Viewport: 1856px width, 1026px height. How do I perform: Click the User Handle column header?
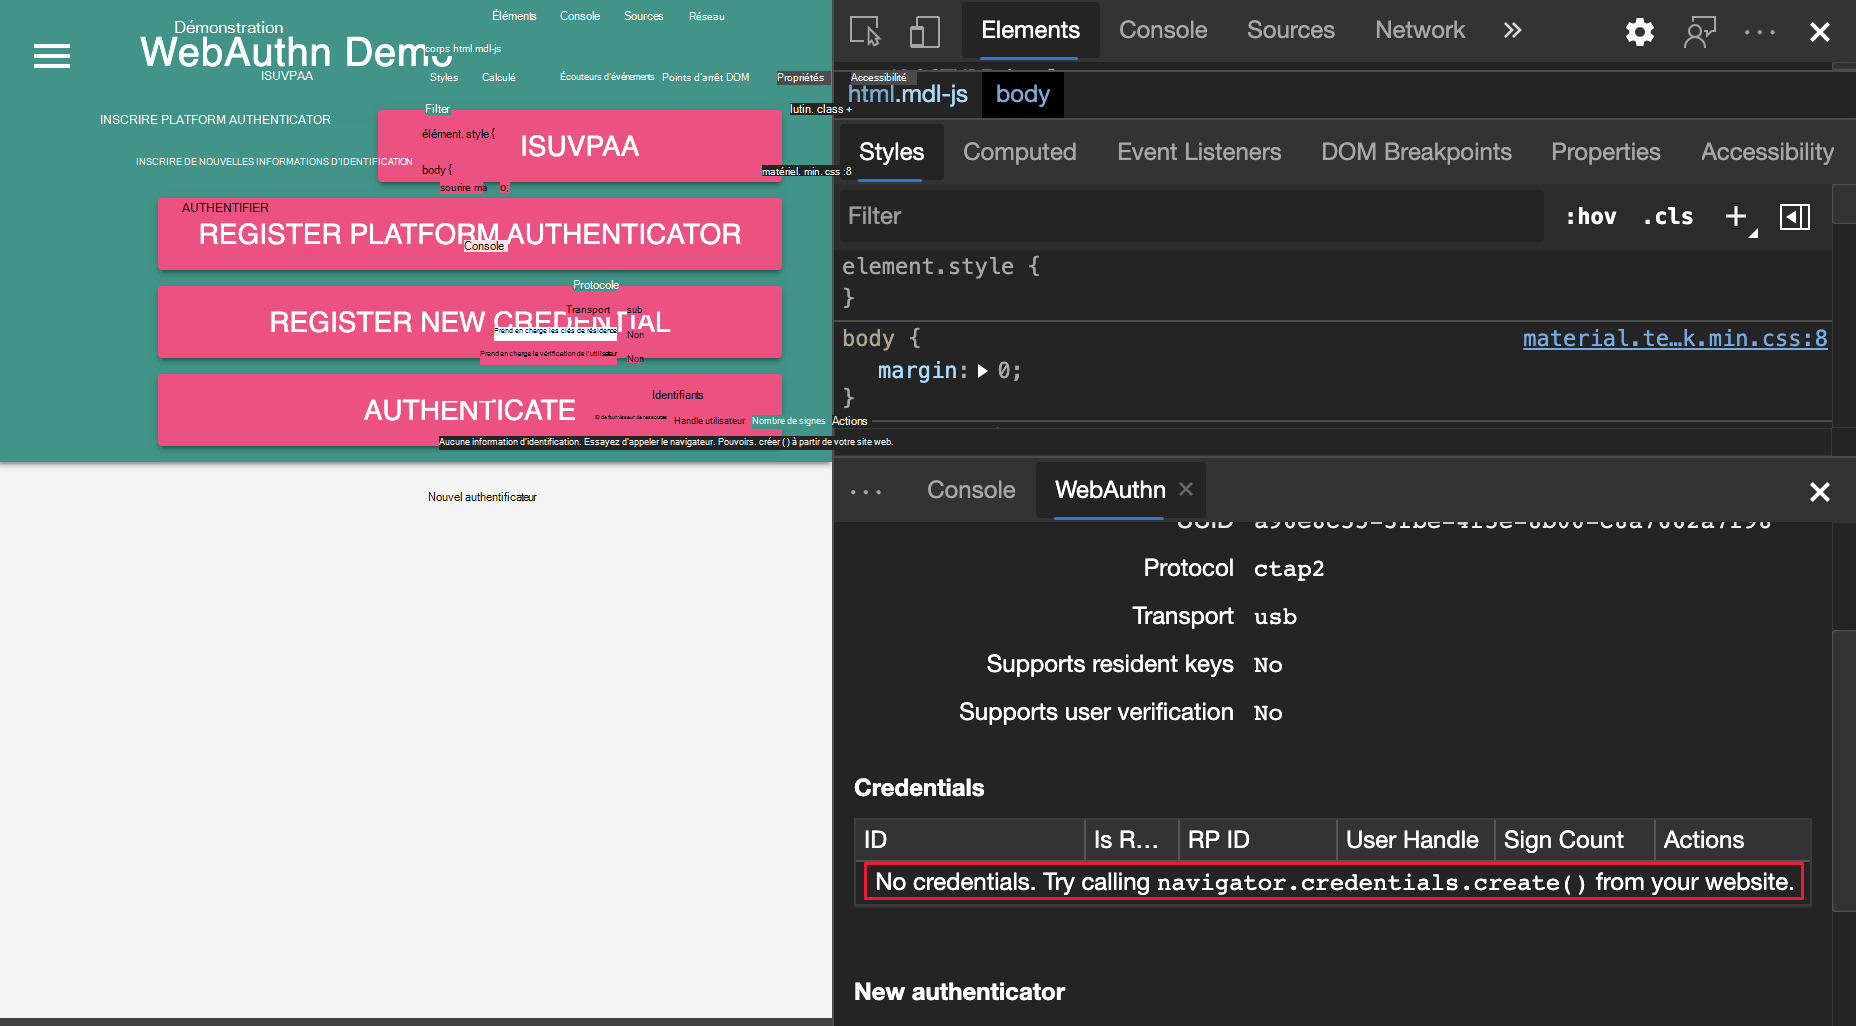point(1415,840)
